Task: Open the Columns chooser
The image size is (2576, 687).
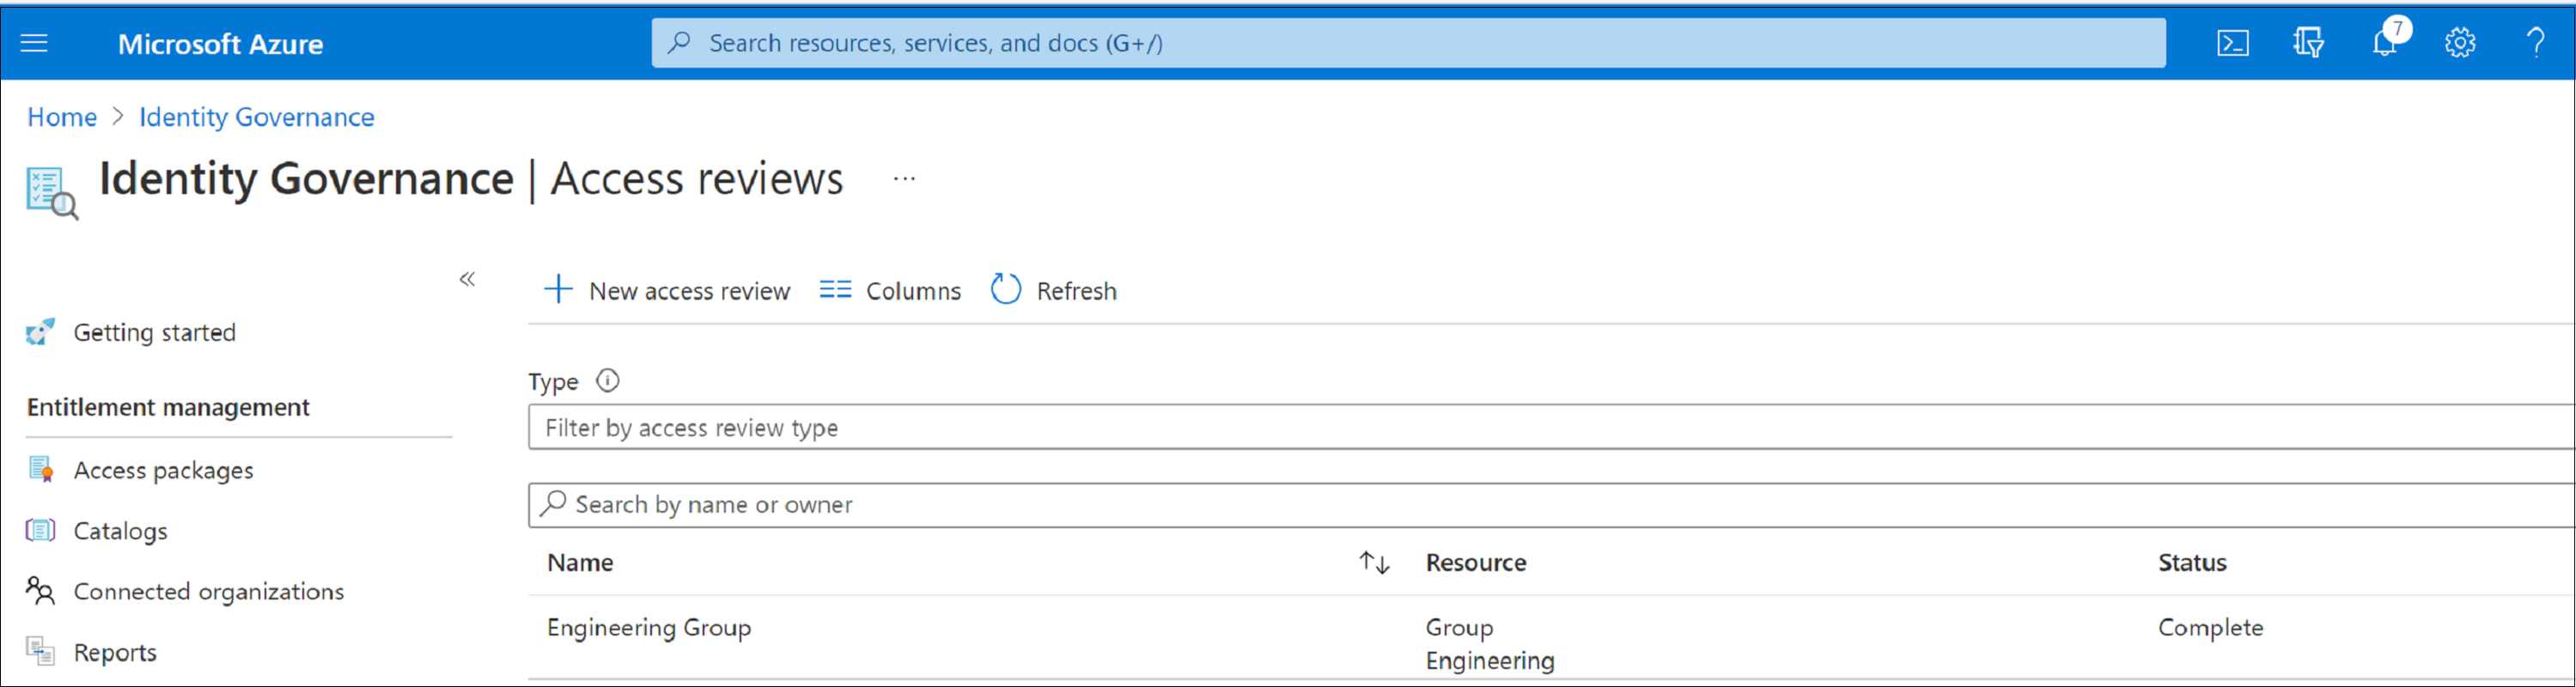Action: click(x=890, y=290)
